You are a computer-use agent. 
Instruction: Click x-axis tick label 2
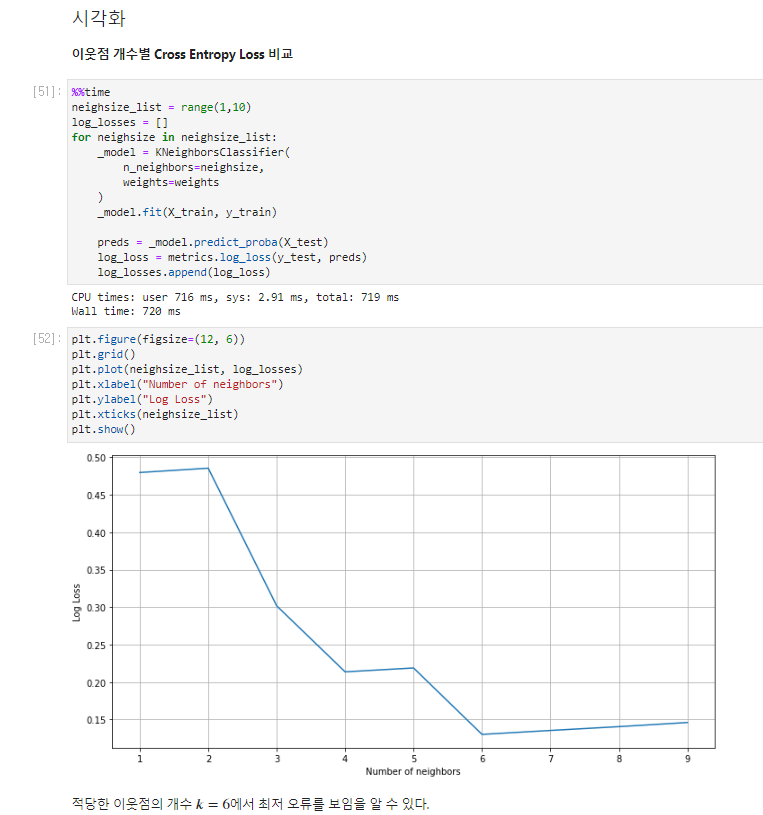coord(208,759)
